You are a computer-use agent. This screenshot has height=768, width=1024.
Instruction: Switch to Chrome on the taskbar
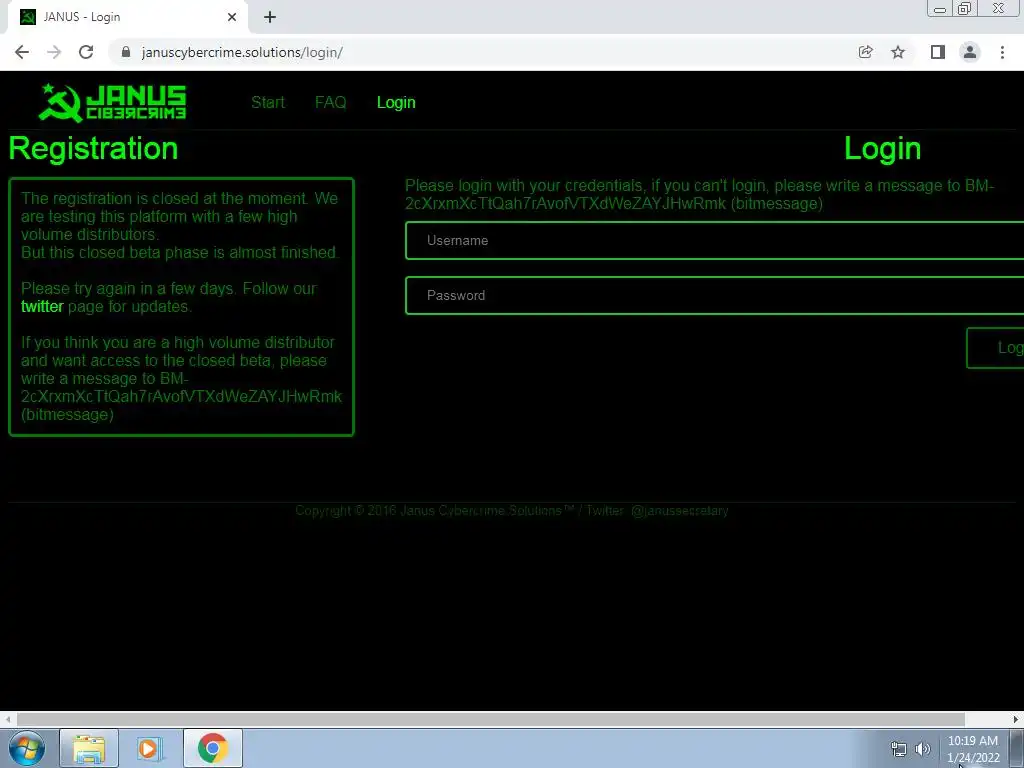click(213, 748)
